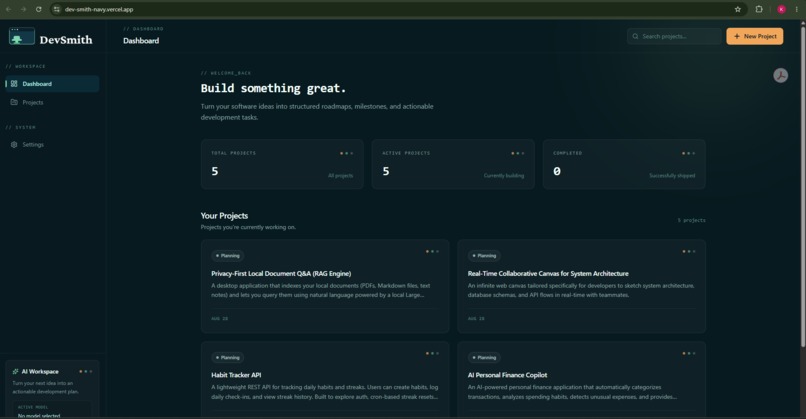Screen dimensions: 806x419
Task: Open the browser profile avatar
Action: (781, 9)
